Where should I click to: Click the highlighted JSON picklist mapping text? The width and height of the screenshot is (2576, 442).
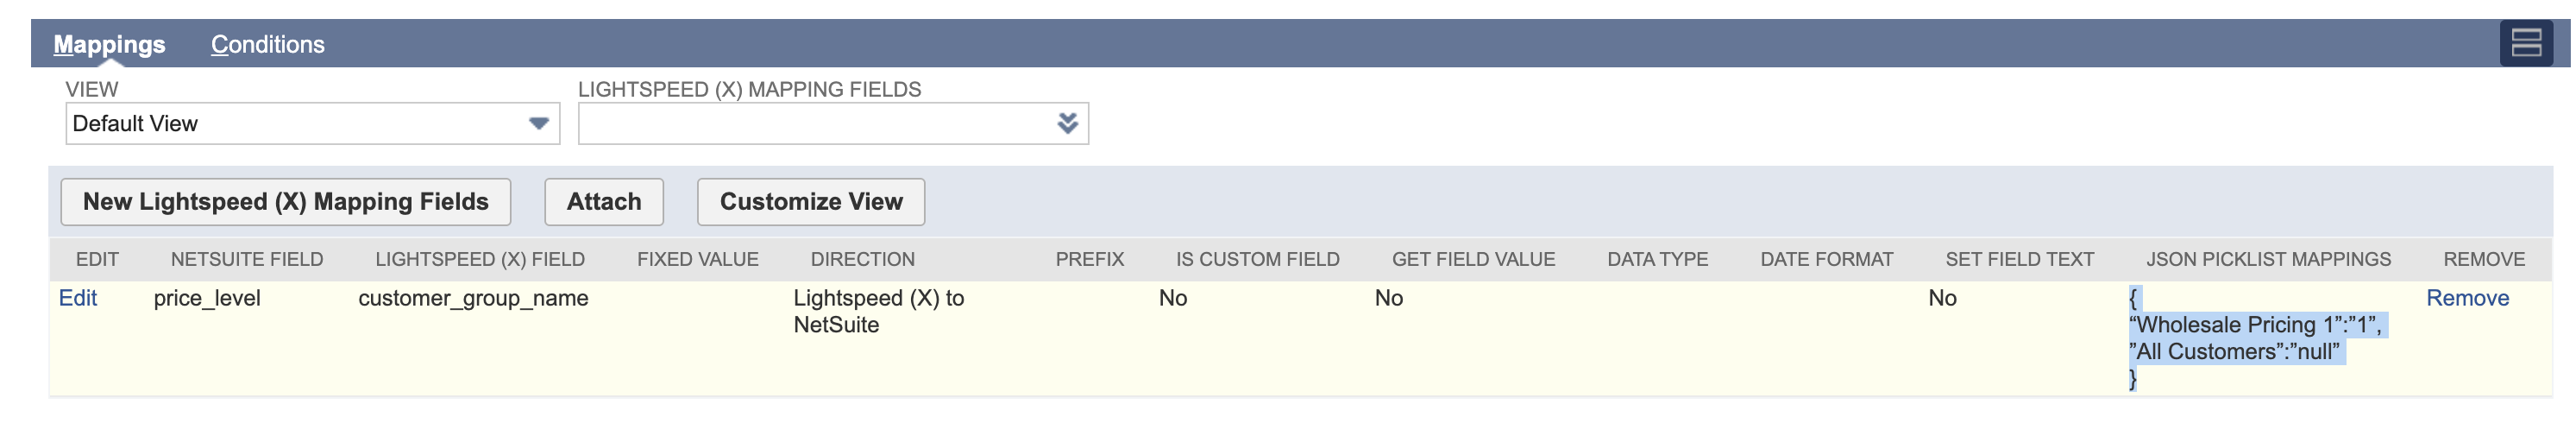pos(2255,338)
